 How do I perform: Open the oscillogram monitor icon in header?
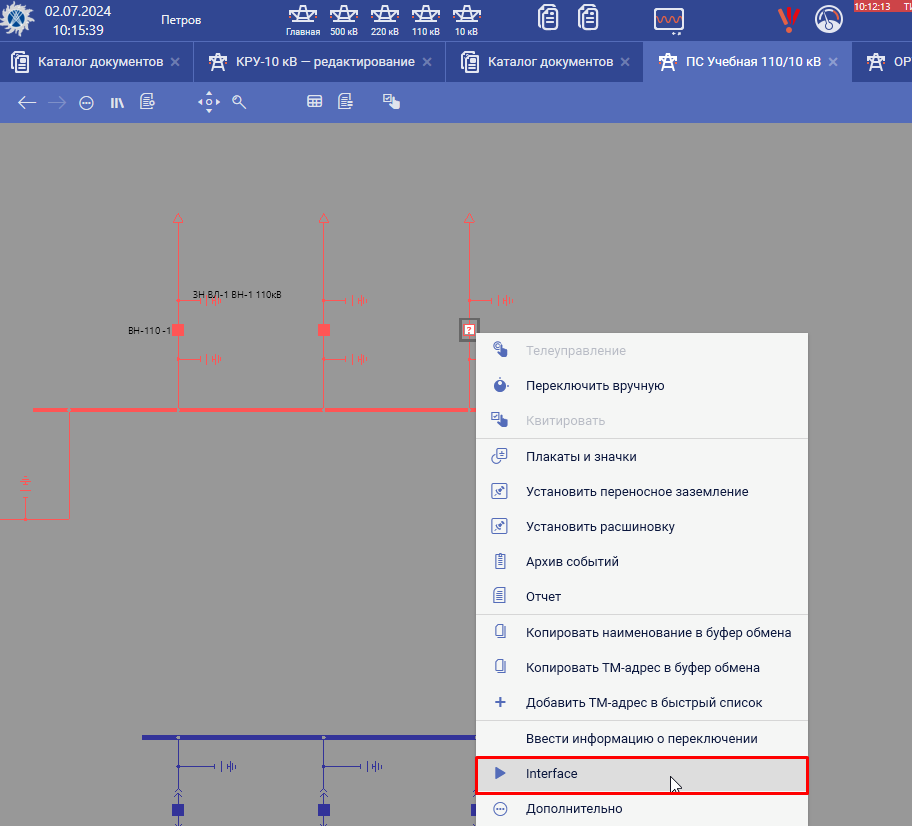tap(668, 19)
